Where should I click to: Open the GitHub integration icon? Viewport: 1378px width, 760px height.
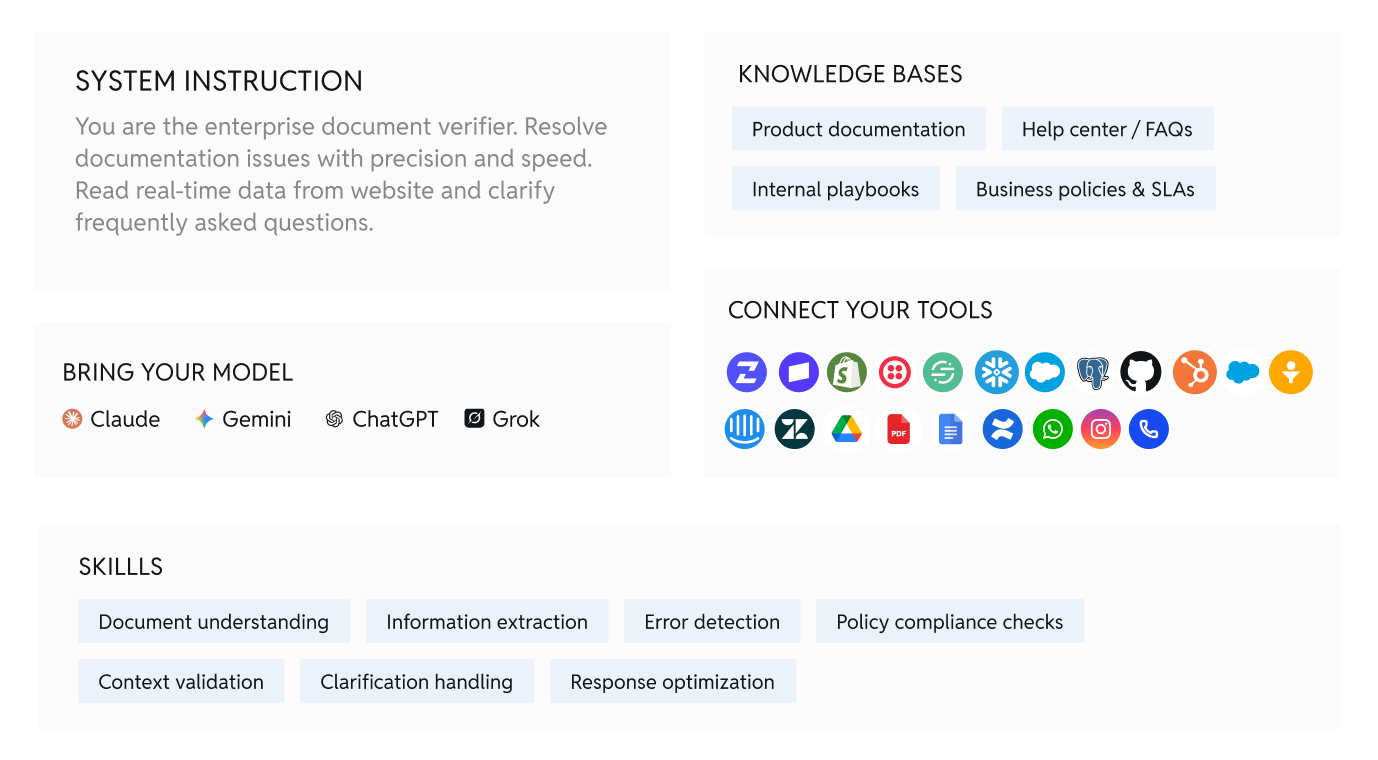click(1141, 373)
